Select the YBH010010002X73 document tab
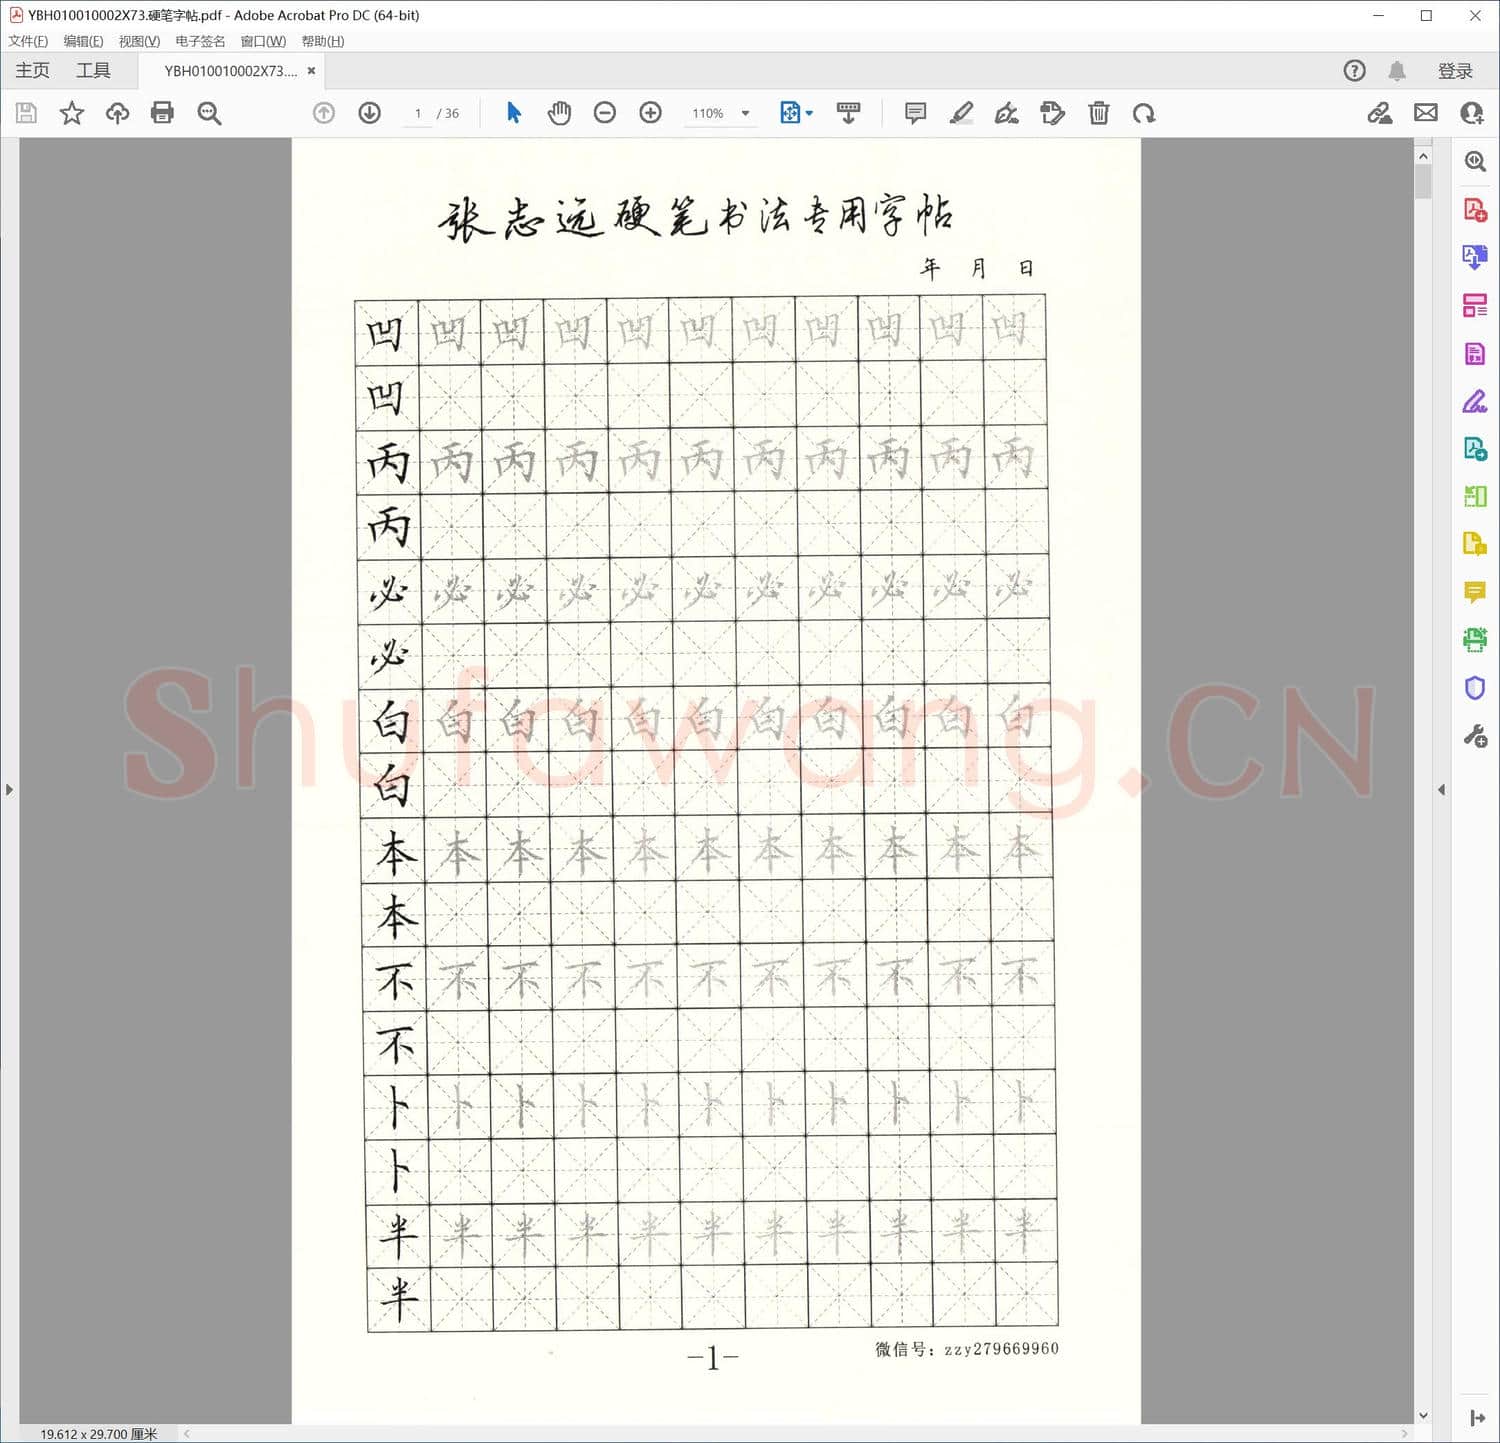 (231, 71)
